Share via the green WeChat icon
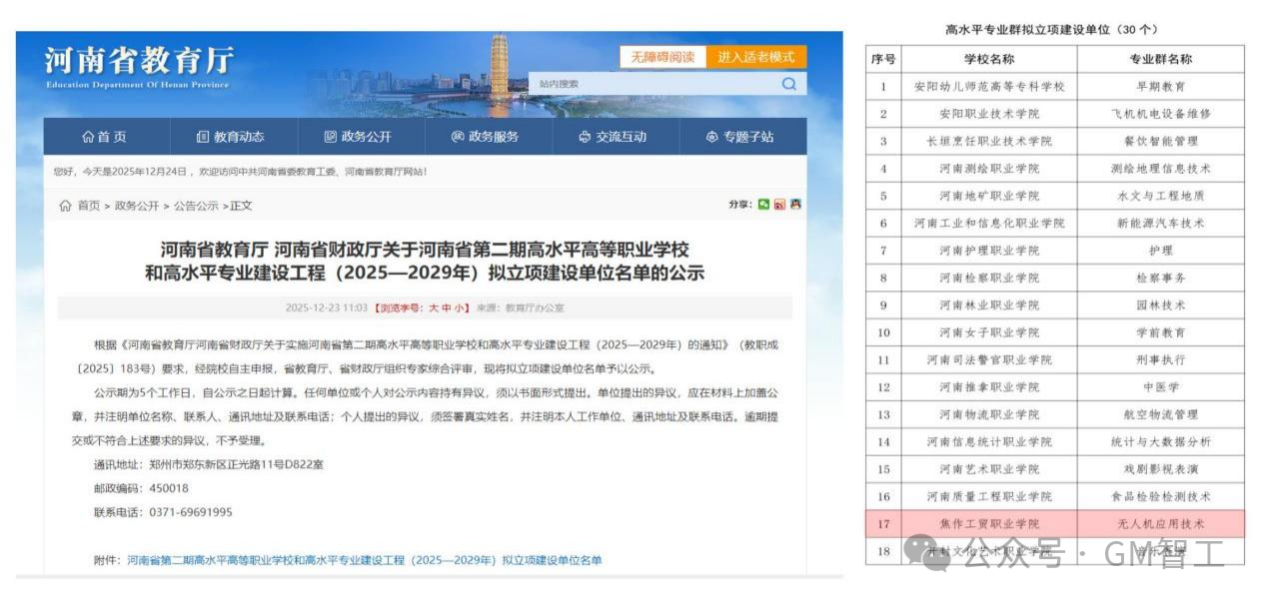 (764, 205)
